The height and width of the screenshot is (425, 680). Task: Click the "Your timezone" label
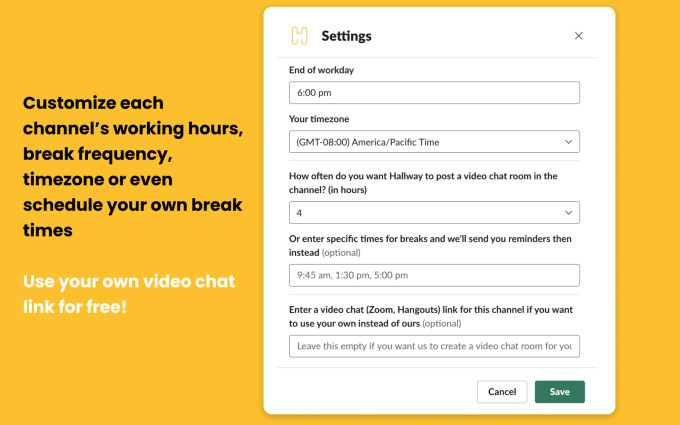click(x=320, y=119)
